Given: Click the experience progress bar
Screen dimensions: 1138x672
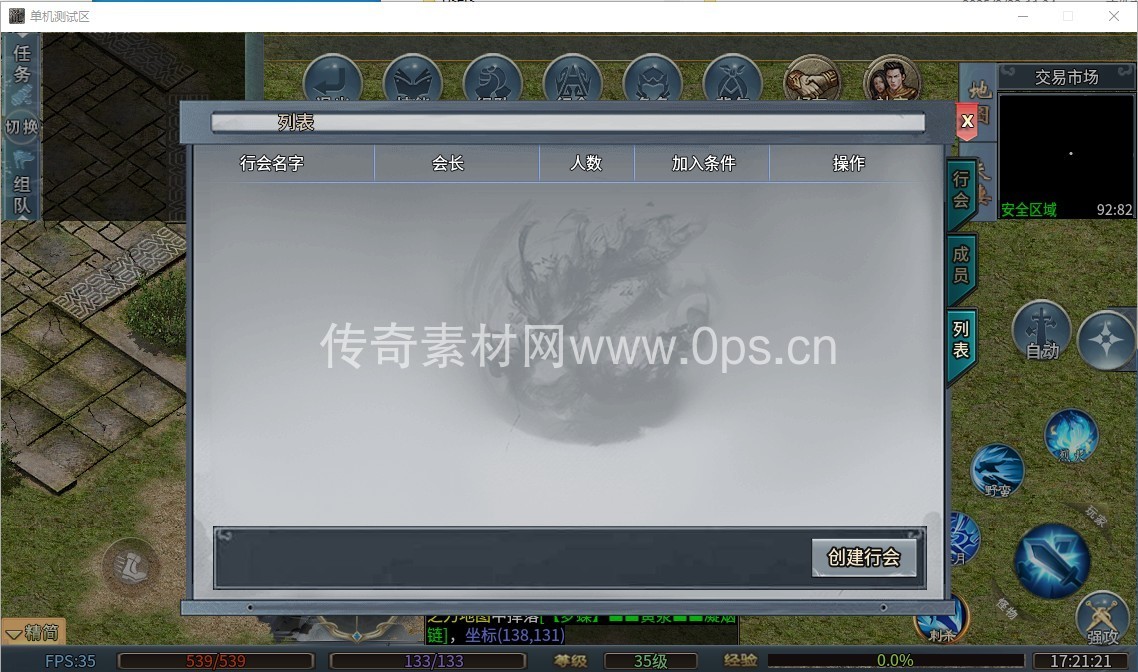Looking at the screenshot, I should (x=895, y=660).
